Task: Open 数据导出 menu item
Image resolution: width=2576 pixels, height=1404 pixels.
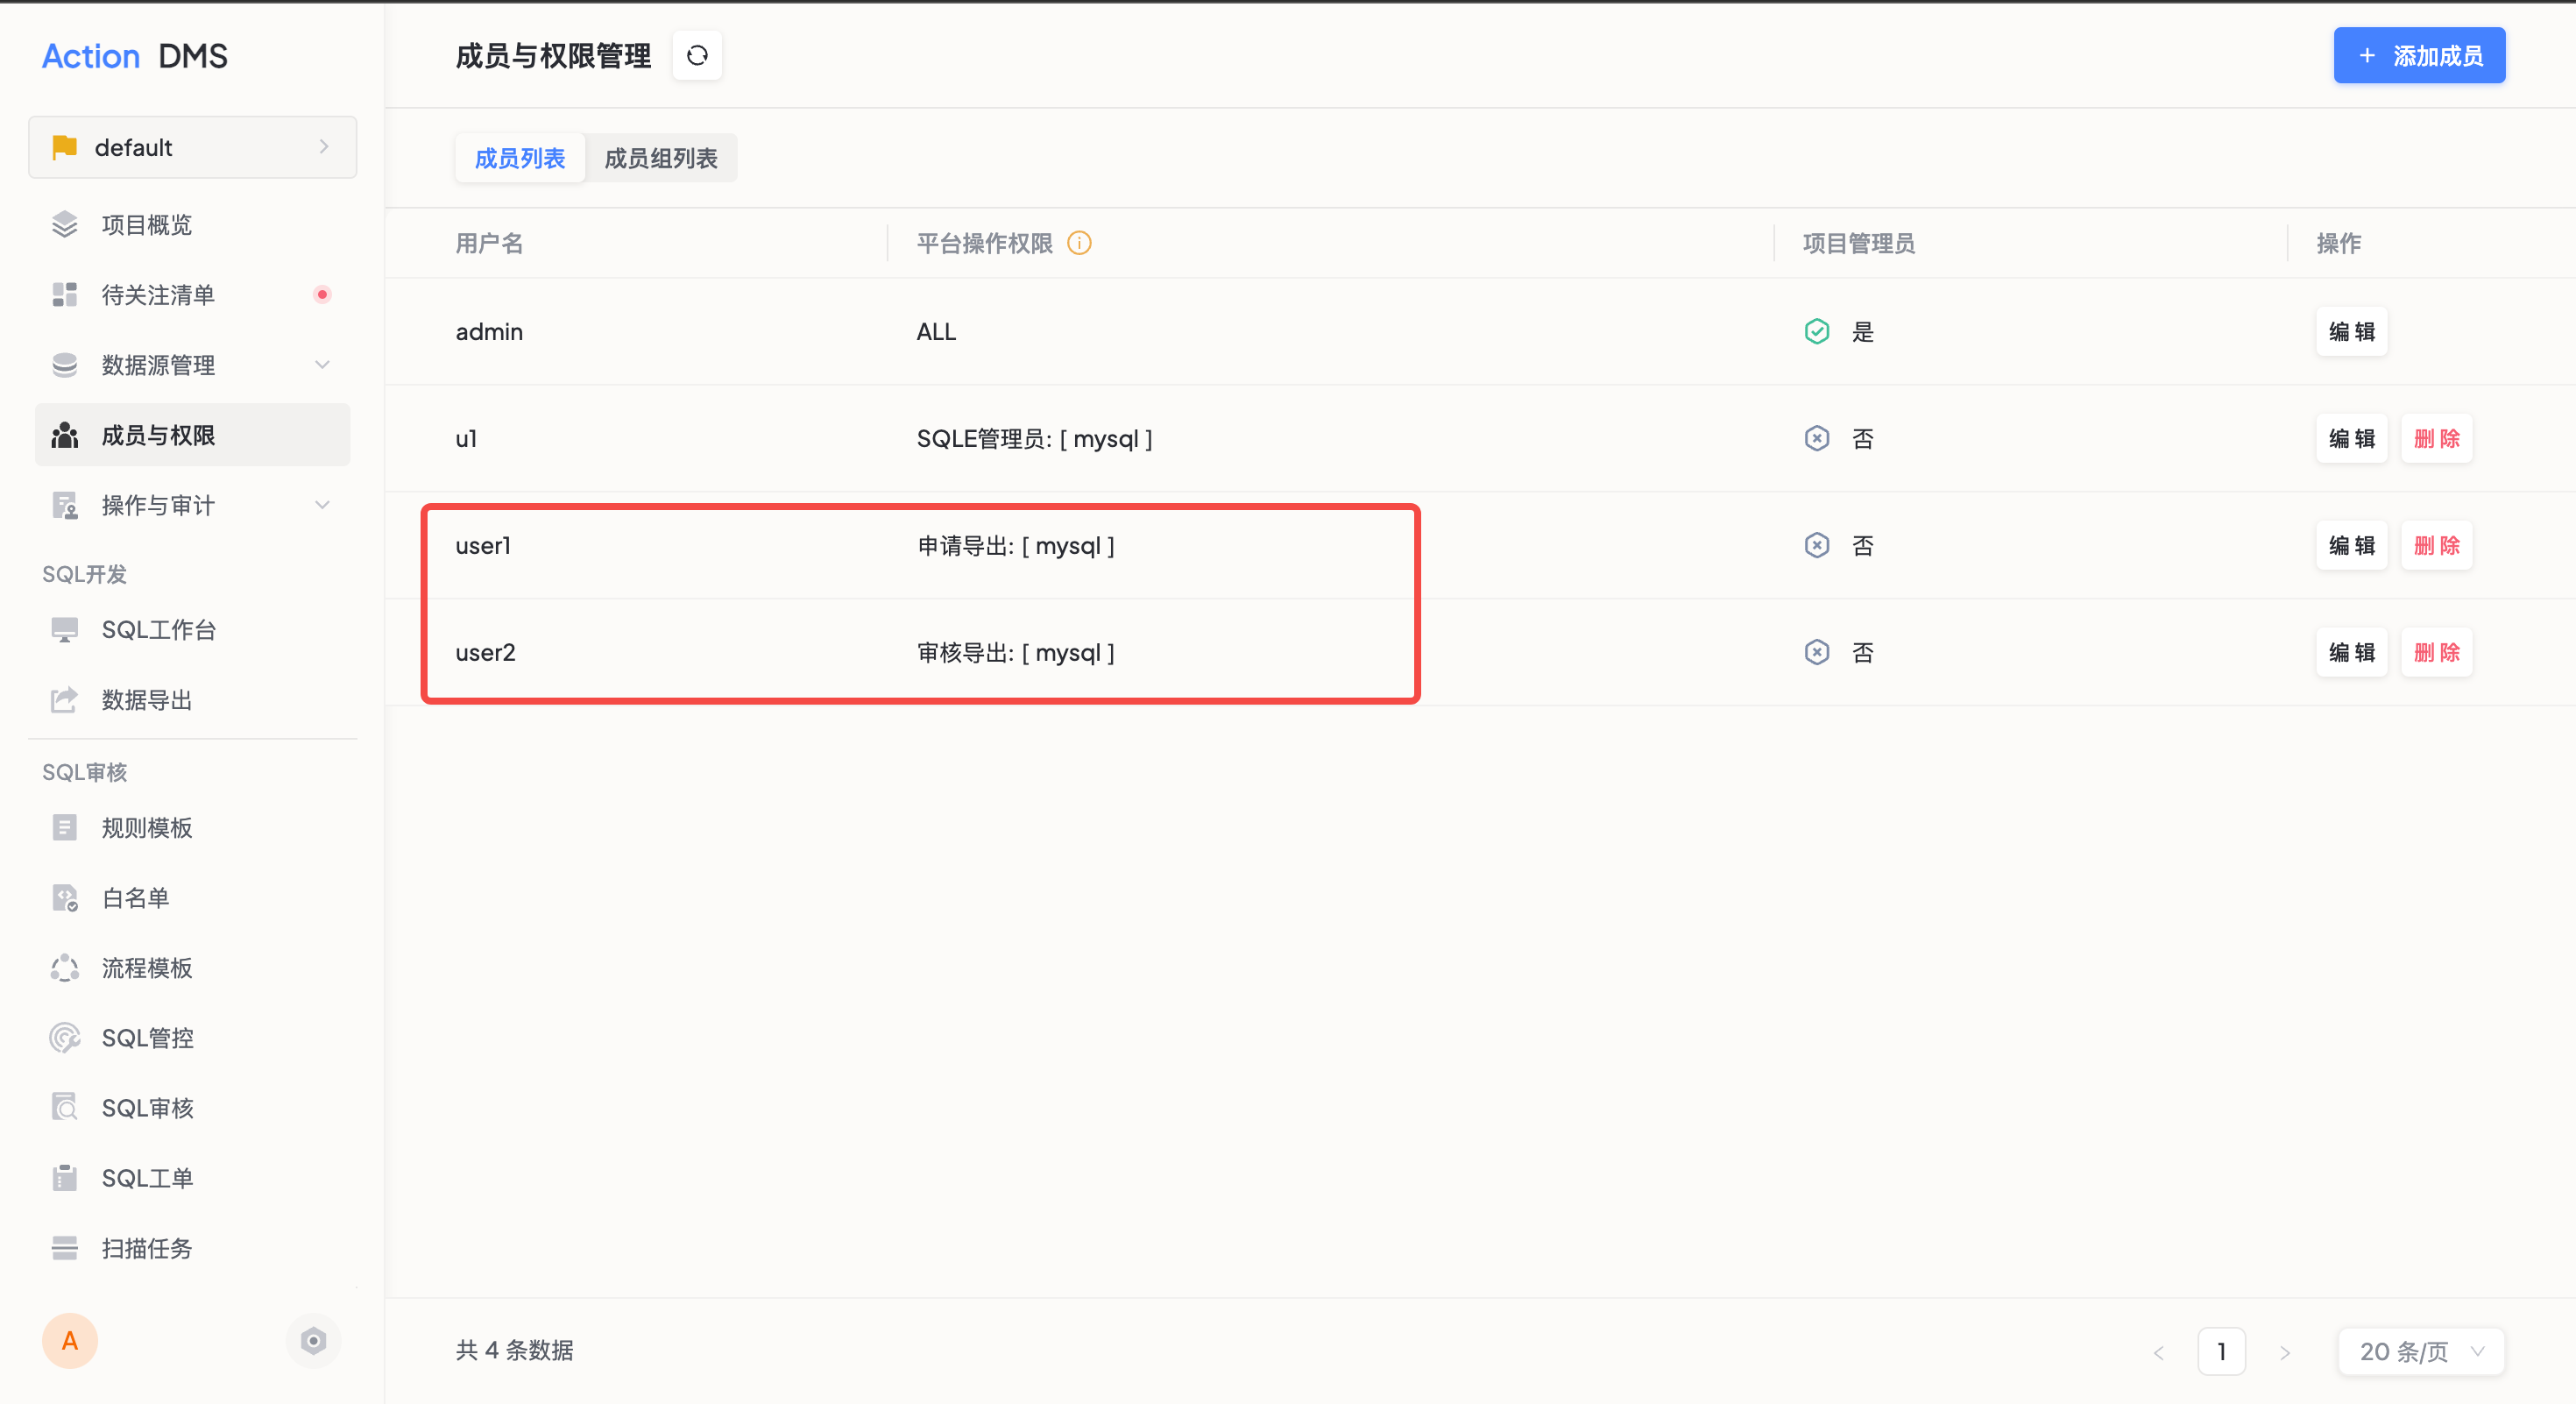Action: pos(193,700)
